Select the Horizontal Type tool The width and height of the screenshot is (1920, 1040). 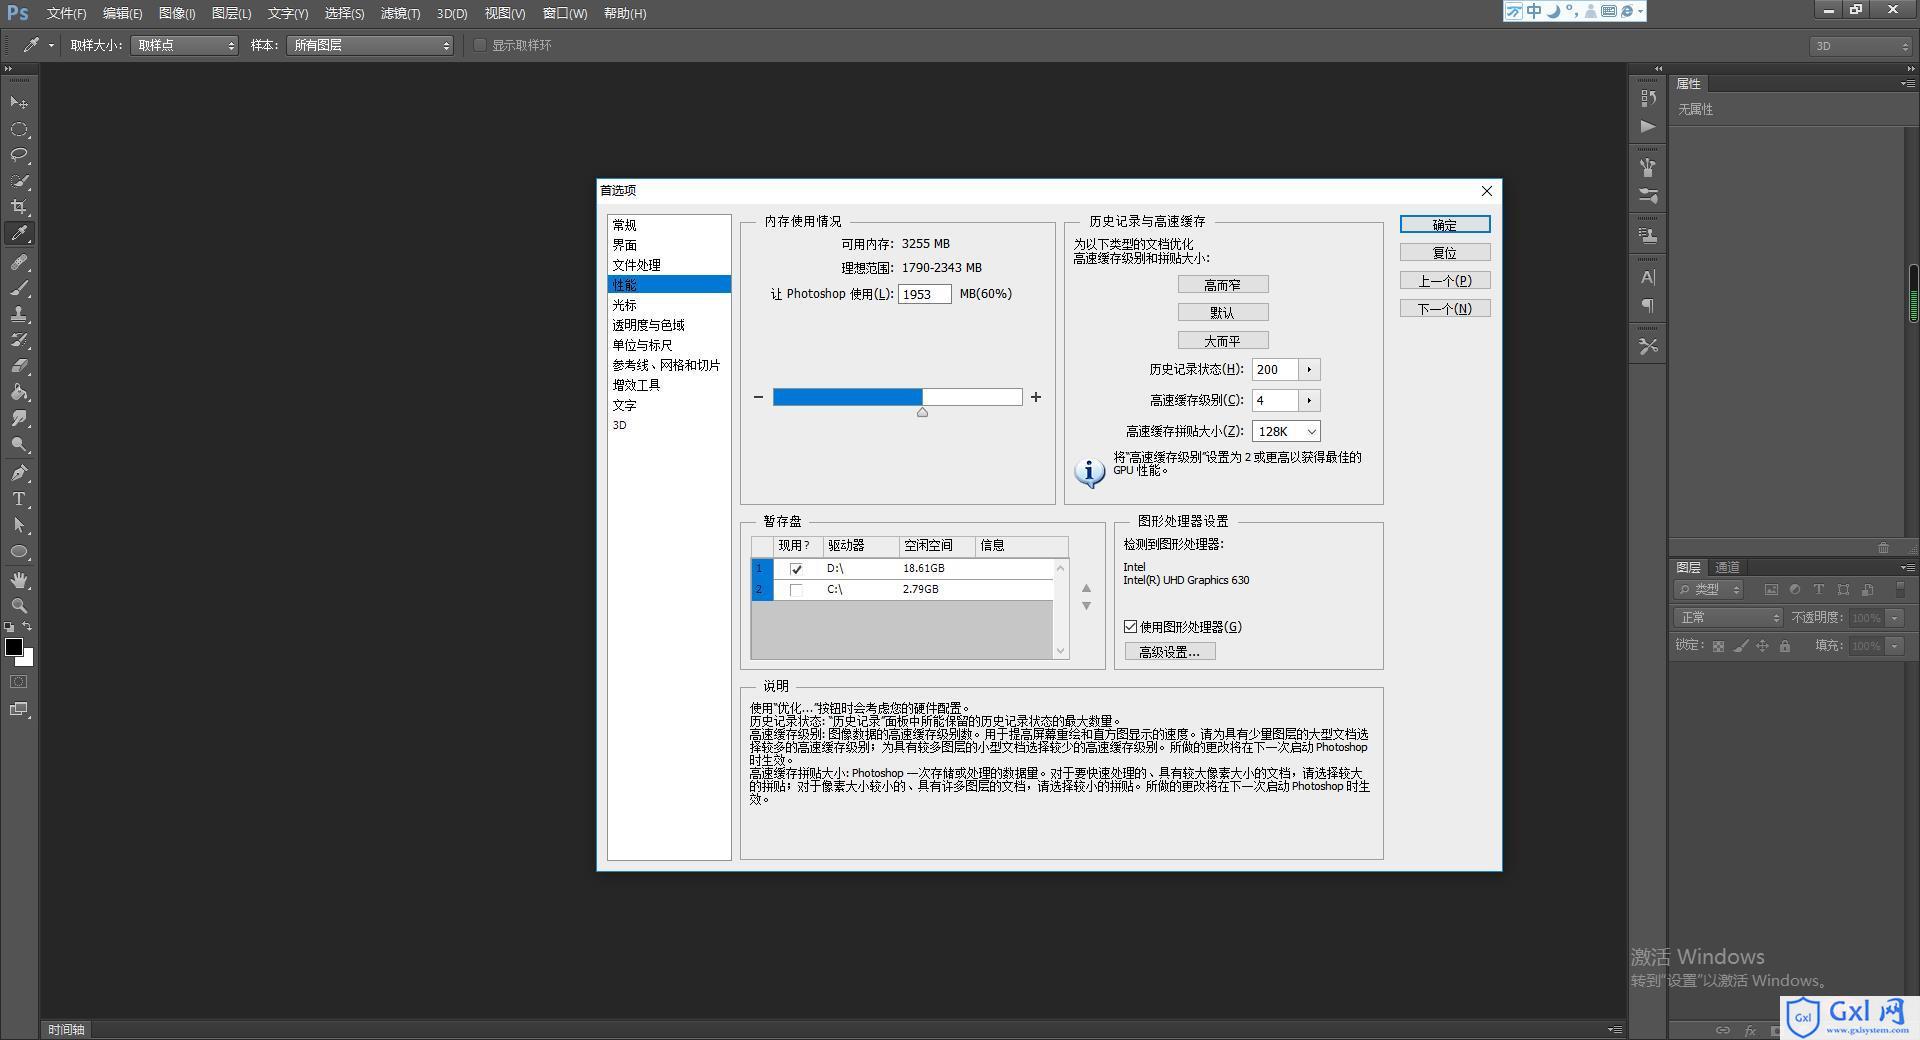click(x=19, y=499)
